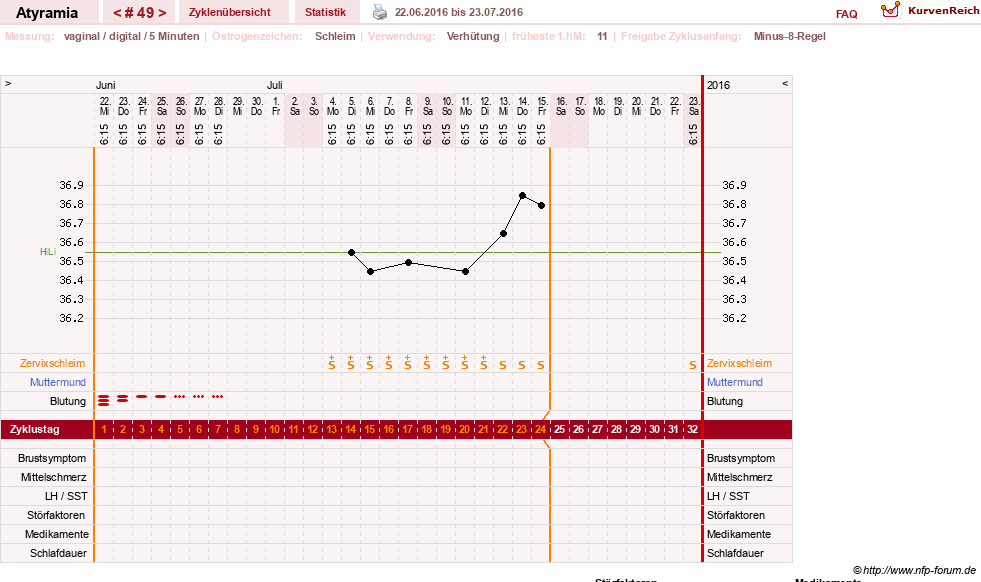Click the printer icon

click(x=380, y=12)
